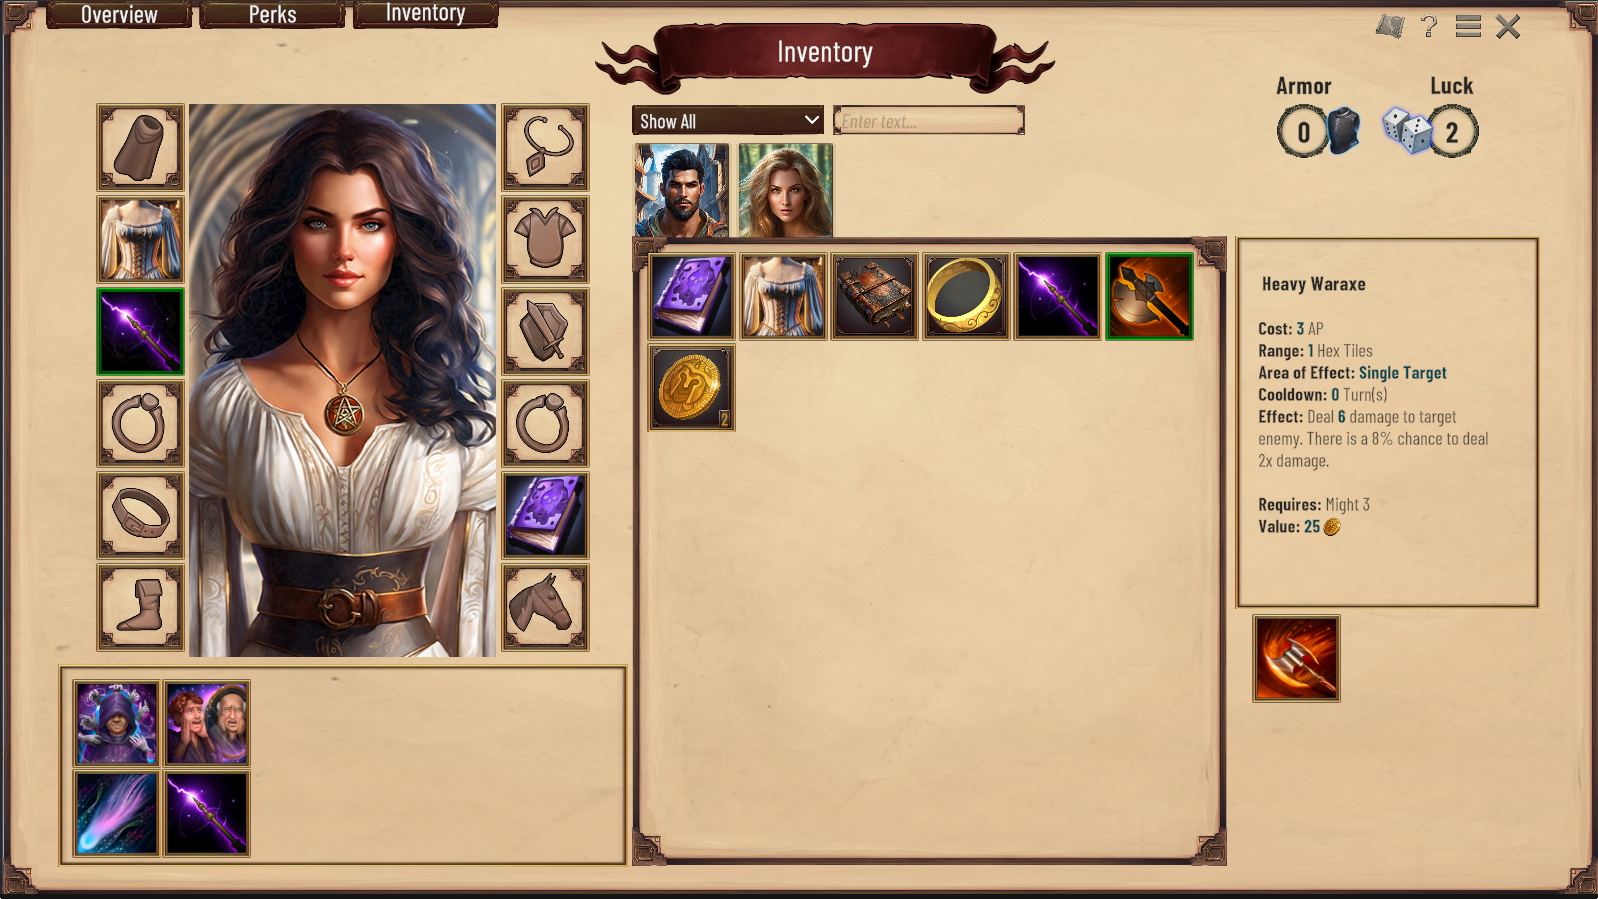The width and height of the screenshot is (1598, 899).
Task: Select the hooded purple mage ability
Action: pos(117,724)
